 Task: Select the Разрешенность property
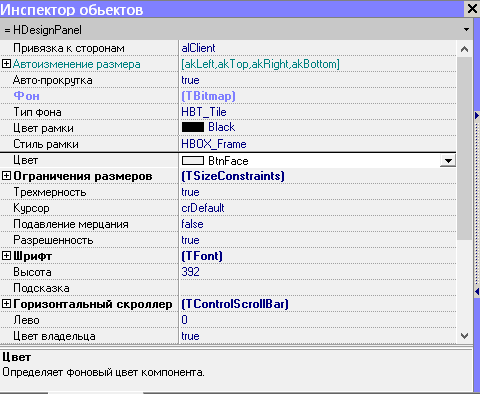[x=53, y=240]
